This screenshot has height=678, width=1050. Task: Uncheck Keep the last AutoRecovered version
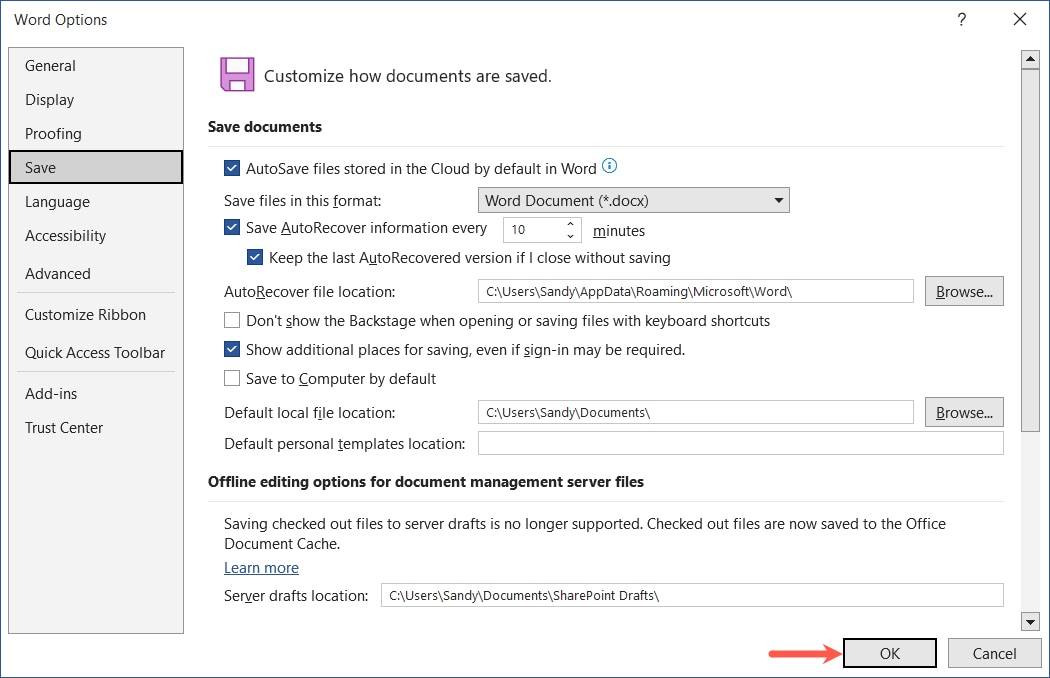pyautogui.click(x=255, y=257)
